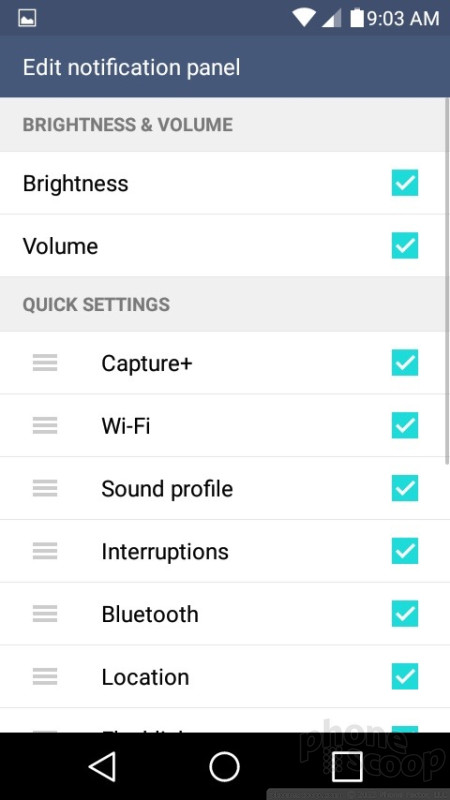Uncheck the Volume checkbox
Viewport: 450px width, 800px height.
[x=405, y=245]
